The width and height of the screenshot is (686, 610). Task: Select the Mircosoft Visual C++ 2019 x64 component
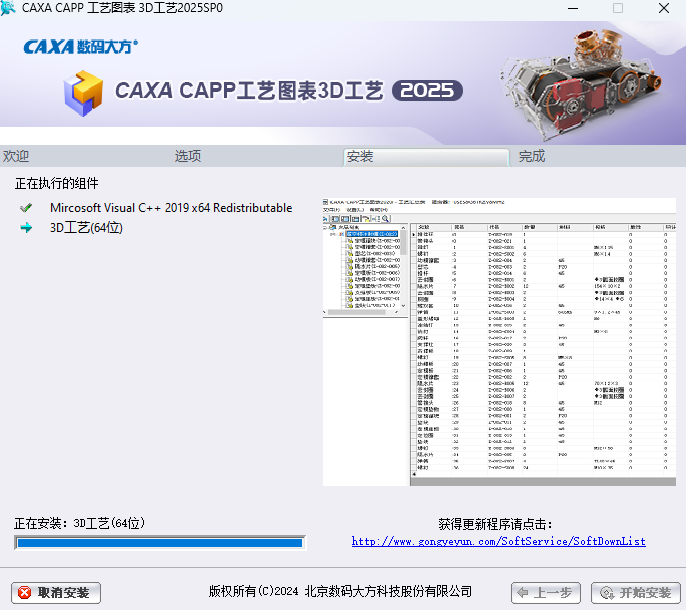tap(171, 208)
